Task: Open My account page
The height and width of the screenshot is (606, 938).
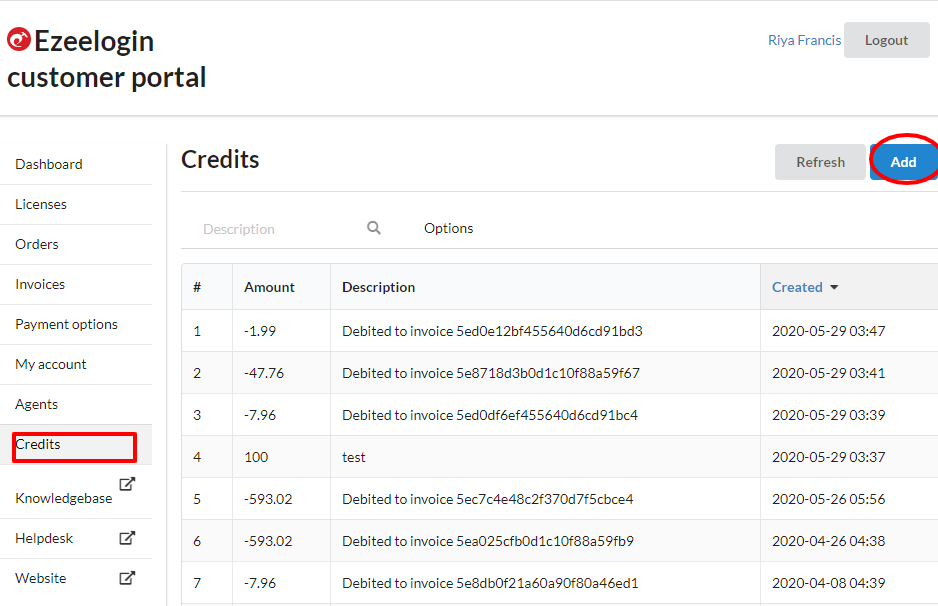Action: pyautogui.click(x=51, y=364)
